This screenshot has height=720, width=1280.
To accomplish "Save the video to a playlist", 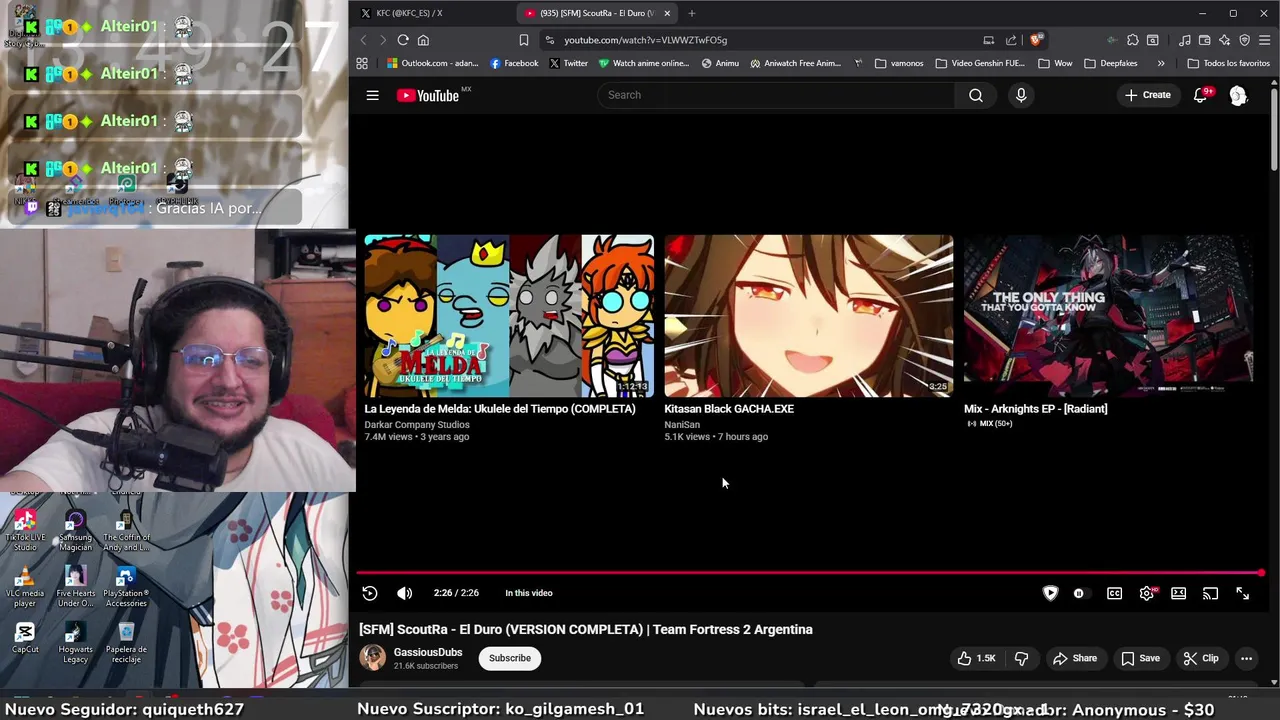I will 1140,658.
